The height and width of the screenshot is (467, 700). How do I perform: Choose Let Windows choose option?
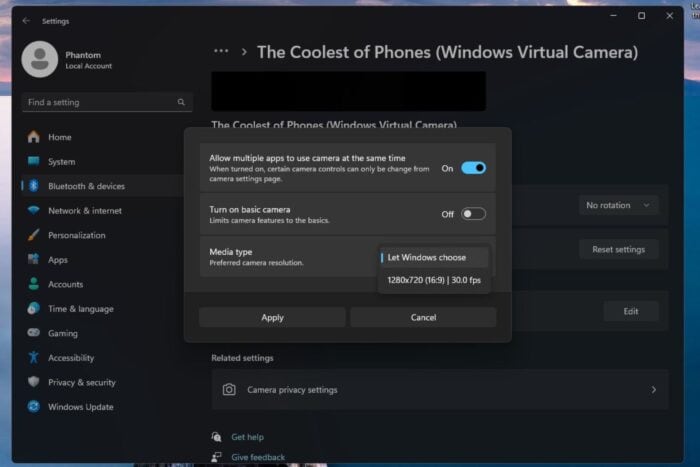click(434, 257)
